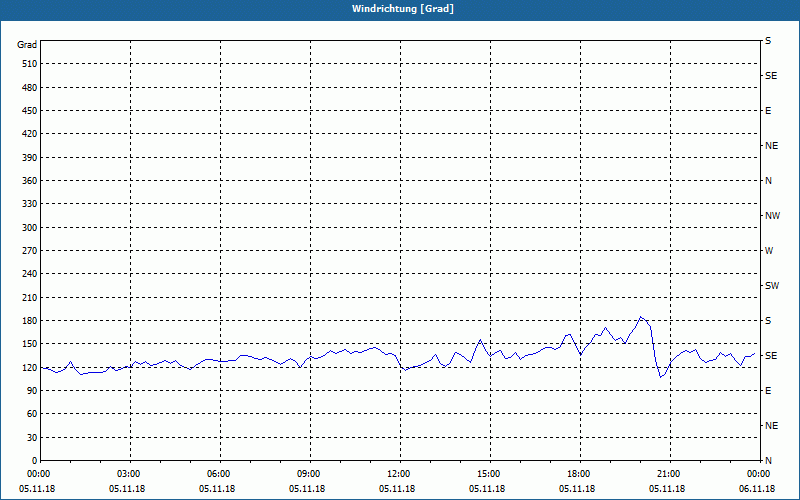Select the 15:00 time axis label
The image size is (800, 500).
pos(490,474)
